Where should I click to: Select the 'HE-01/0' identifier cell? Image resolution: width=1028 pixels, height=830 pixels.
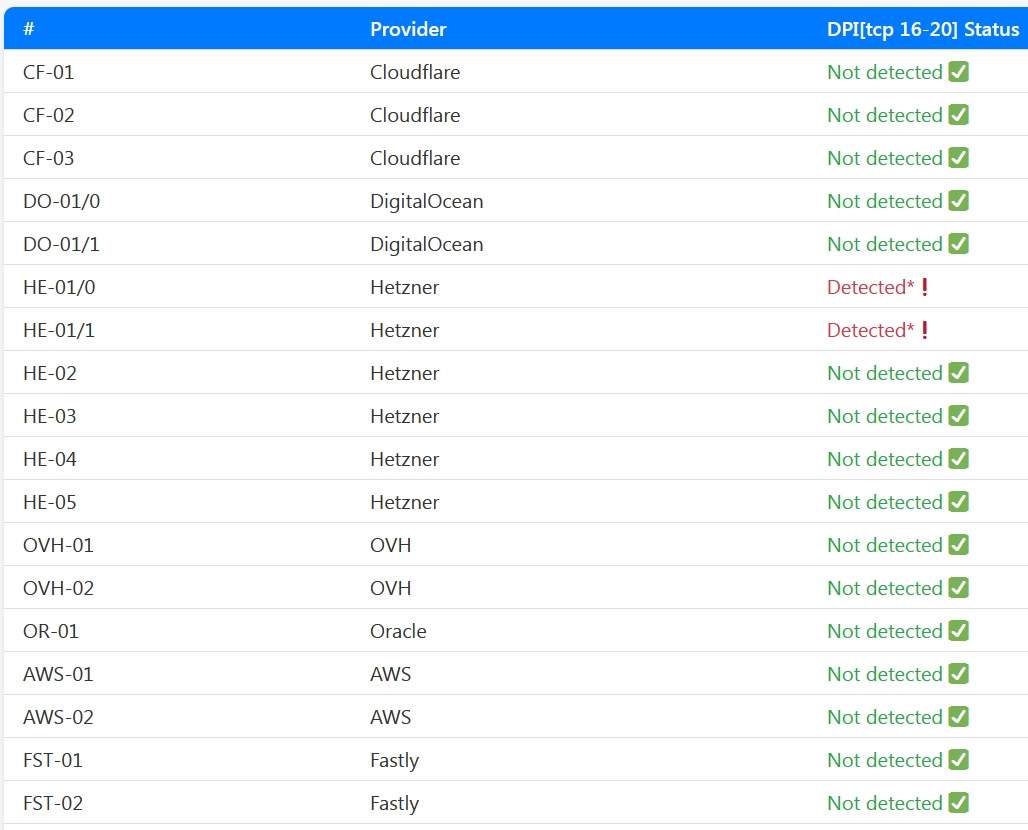[59, 287]
